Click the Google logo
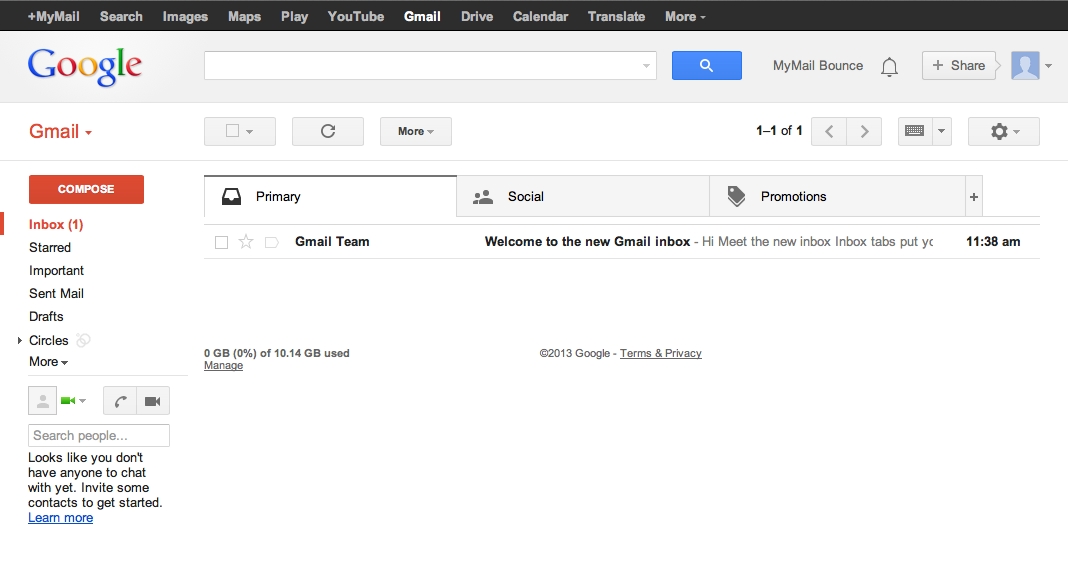 (x=84, y=67)
